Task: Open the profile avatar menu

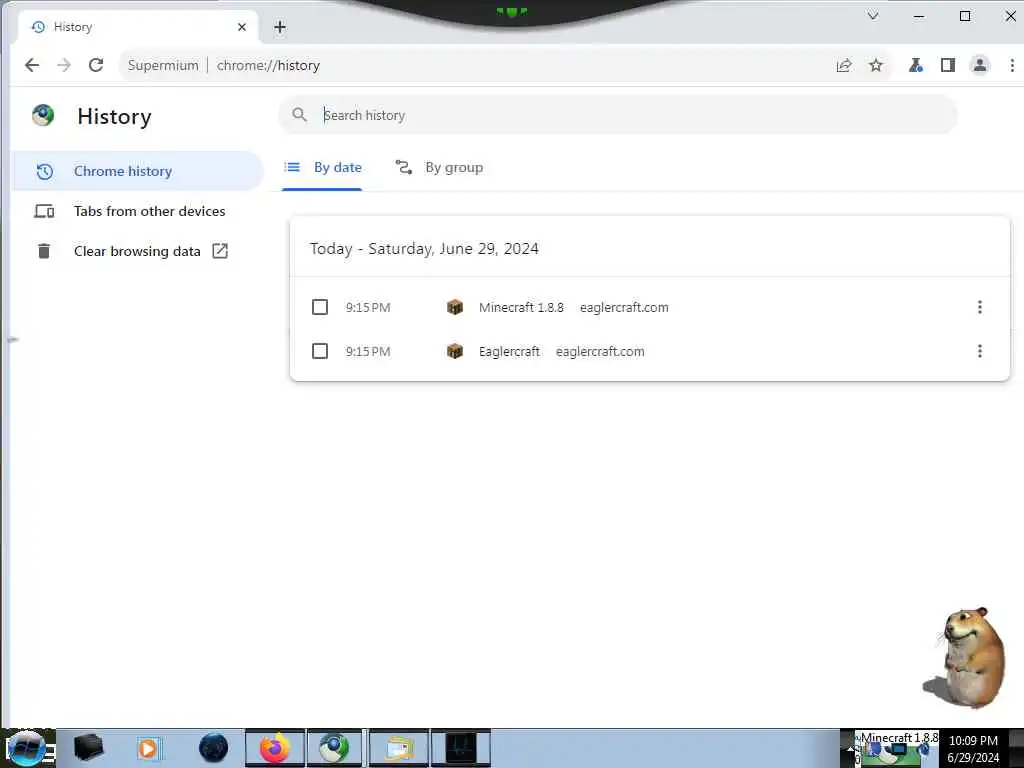Action: [980, 65]
